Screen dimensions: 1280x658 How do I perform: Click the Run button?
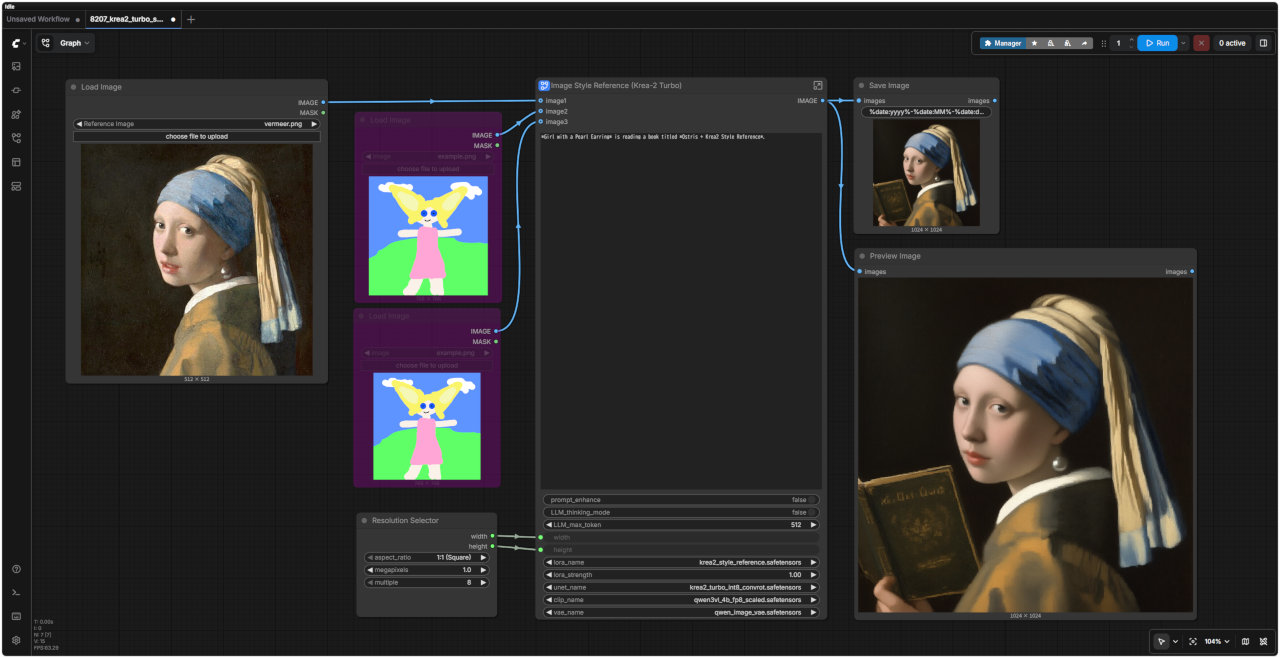(1157, 43)
